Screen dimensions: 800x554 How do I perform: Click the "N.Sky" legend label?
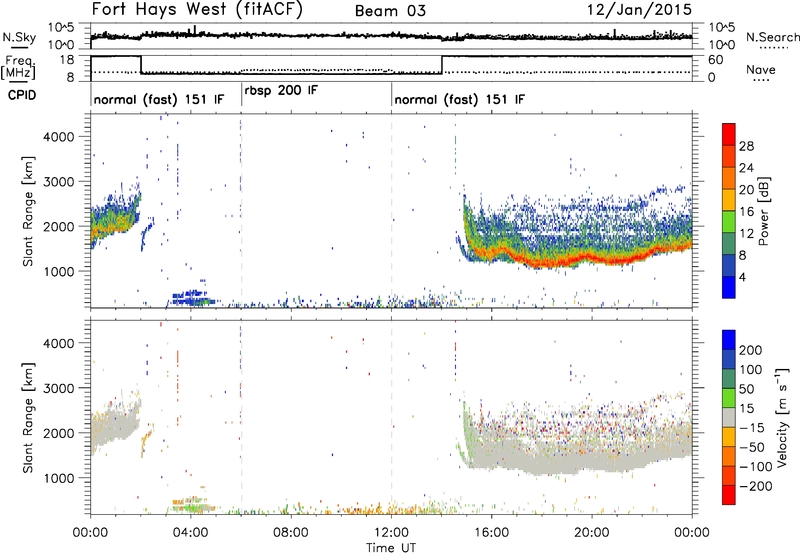pyautogui.click(x=19, y=37)
